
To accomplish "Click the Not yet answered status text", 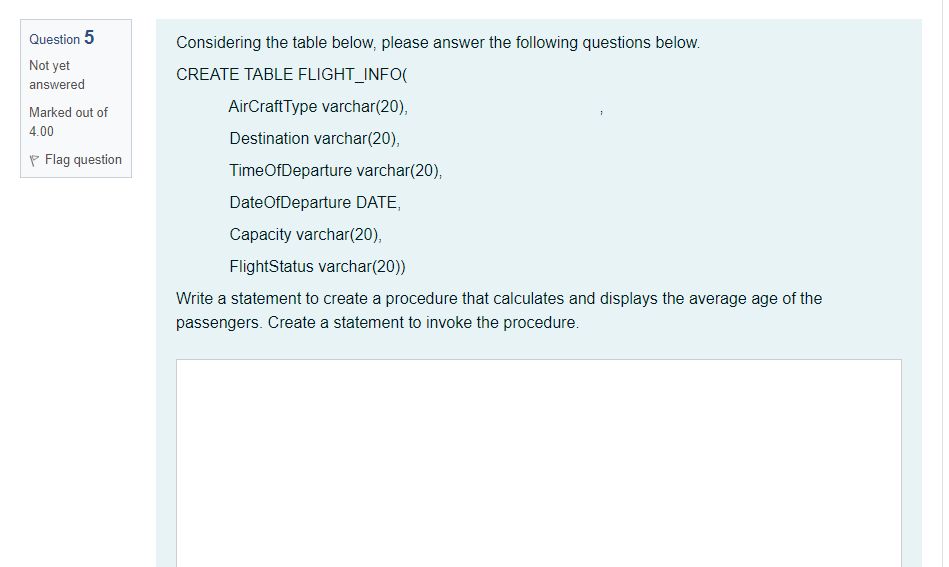I will coord(50,66).
